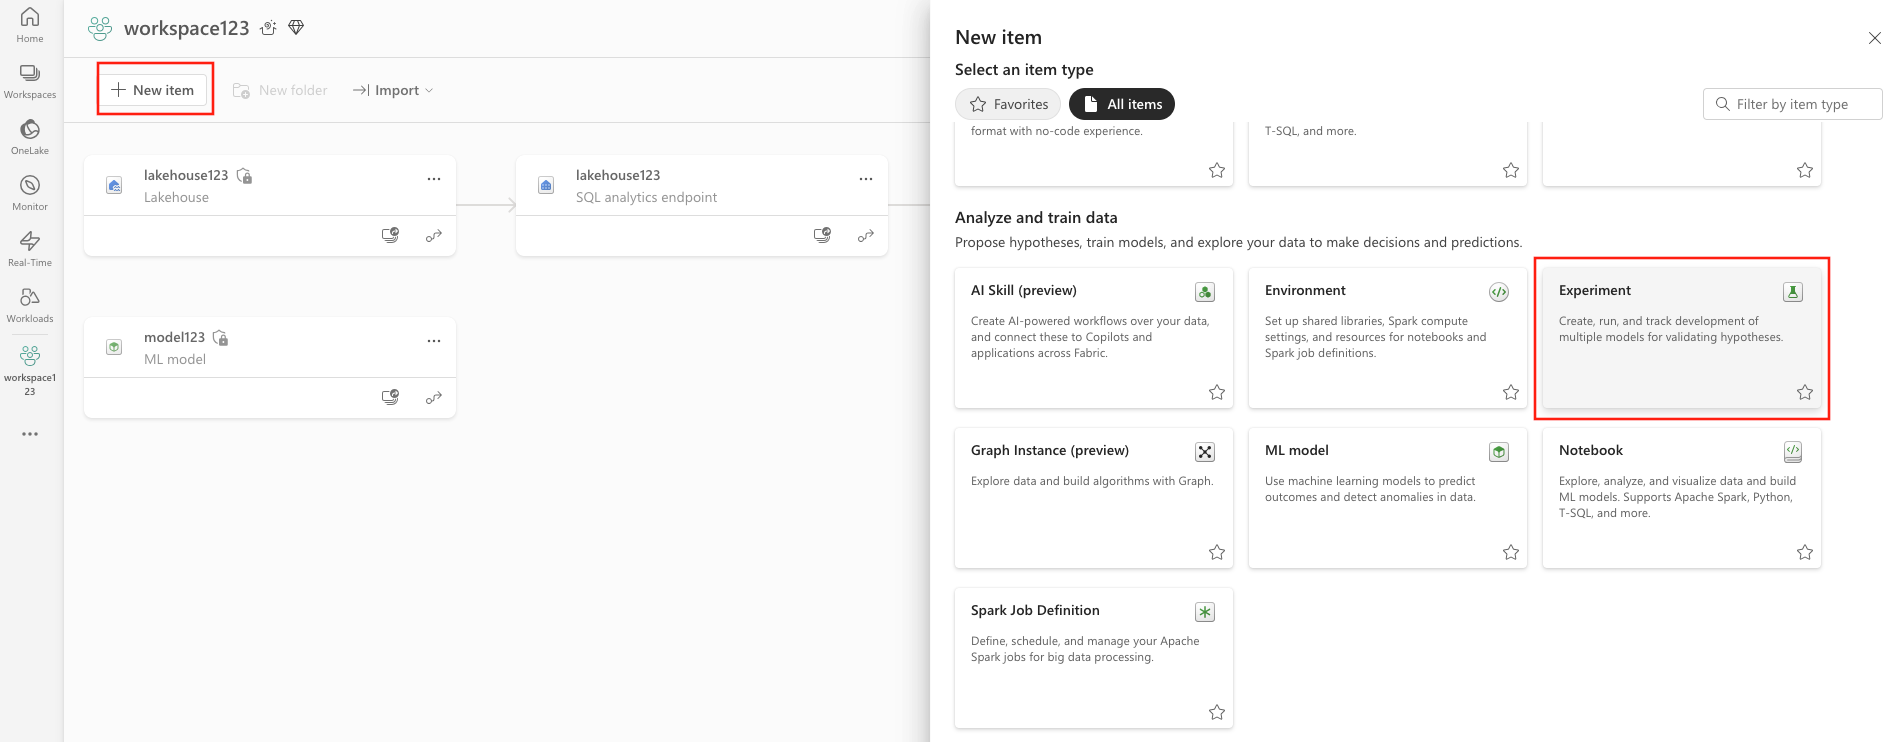
Task: Expand the Import dropdown
Action: tap(393, 90)
